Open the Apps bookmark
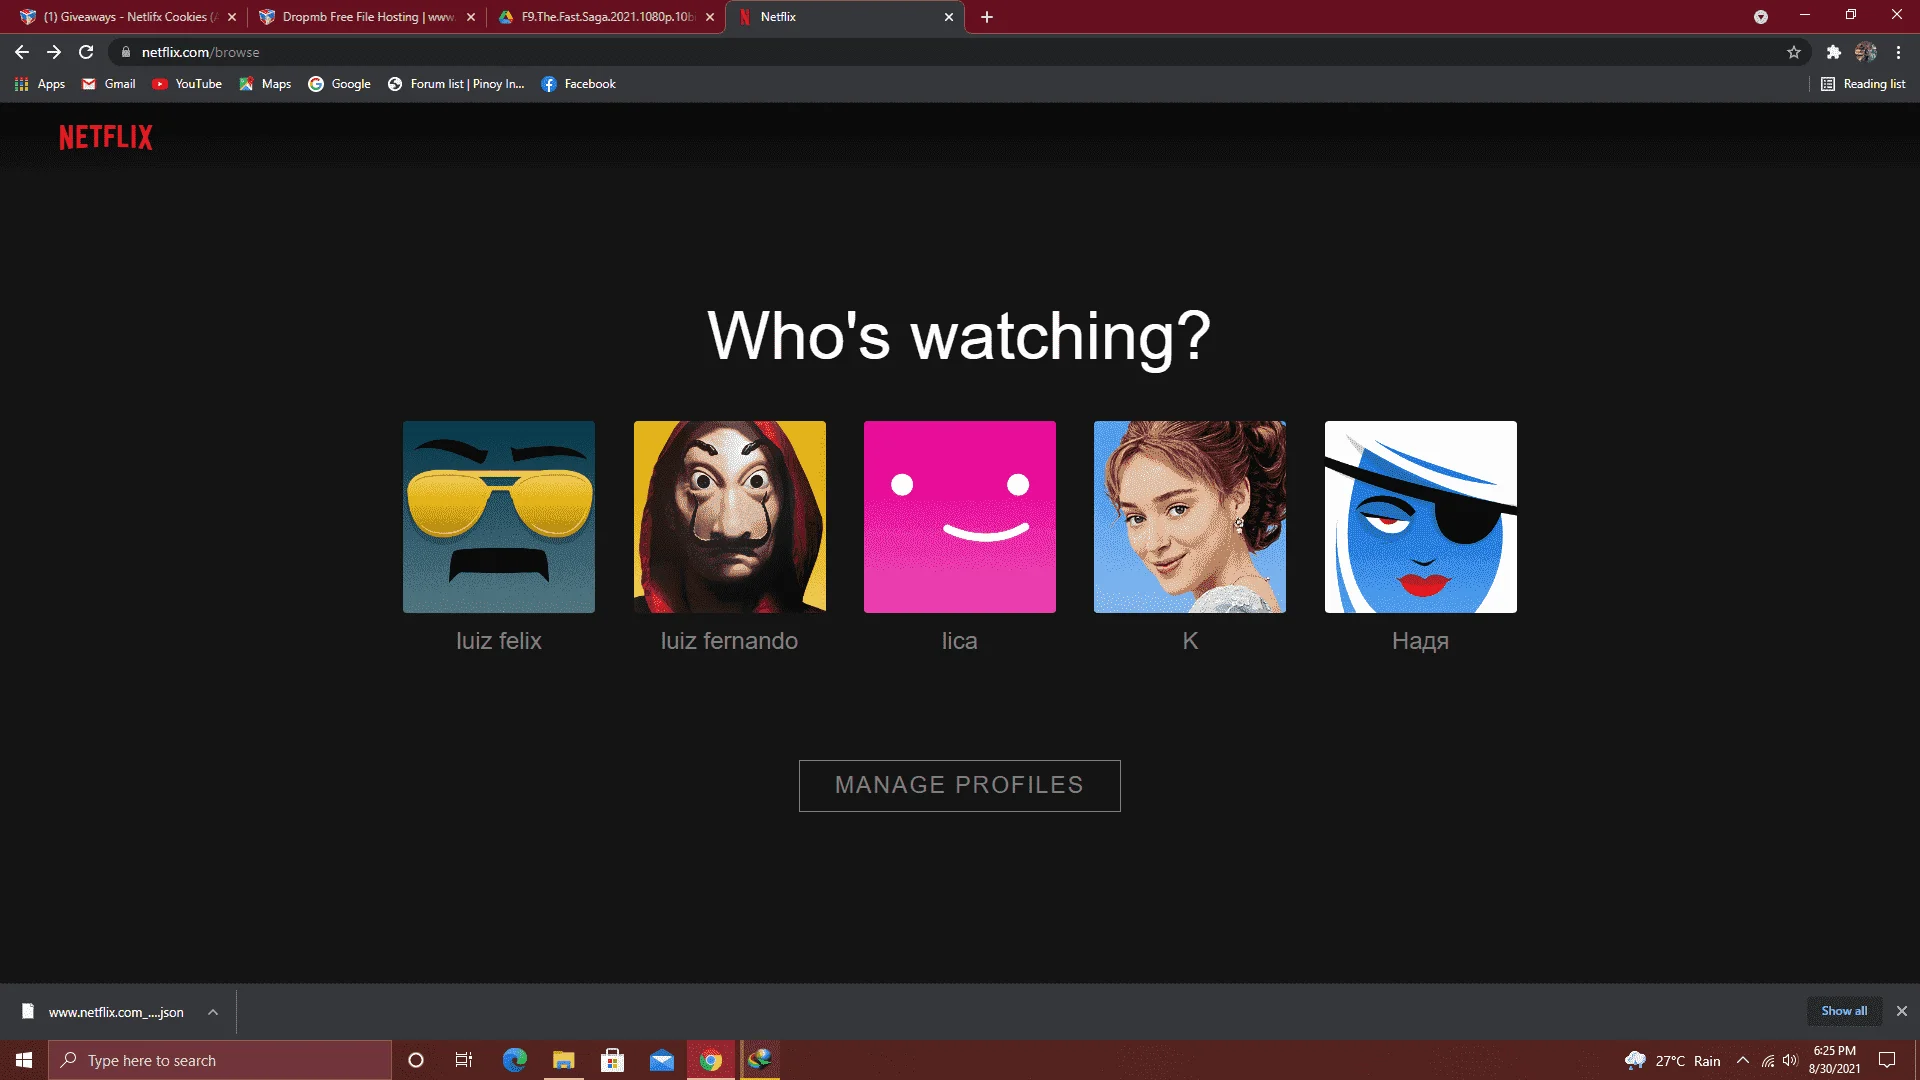Screen dimensions: 1920x1080 [x=40, y=84]
